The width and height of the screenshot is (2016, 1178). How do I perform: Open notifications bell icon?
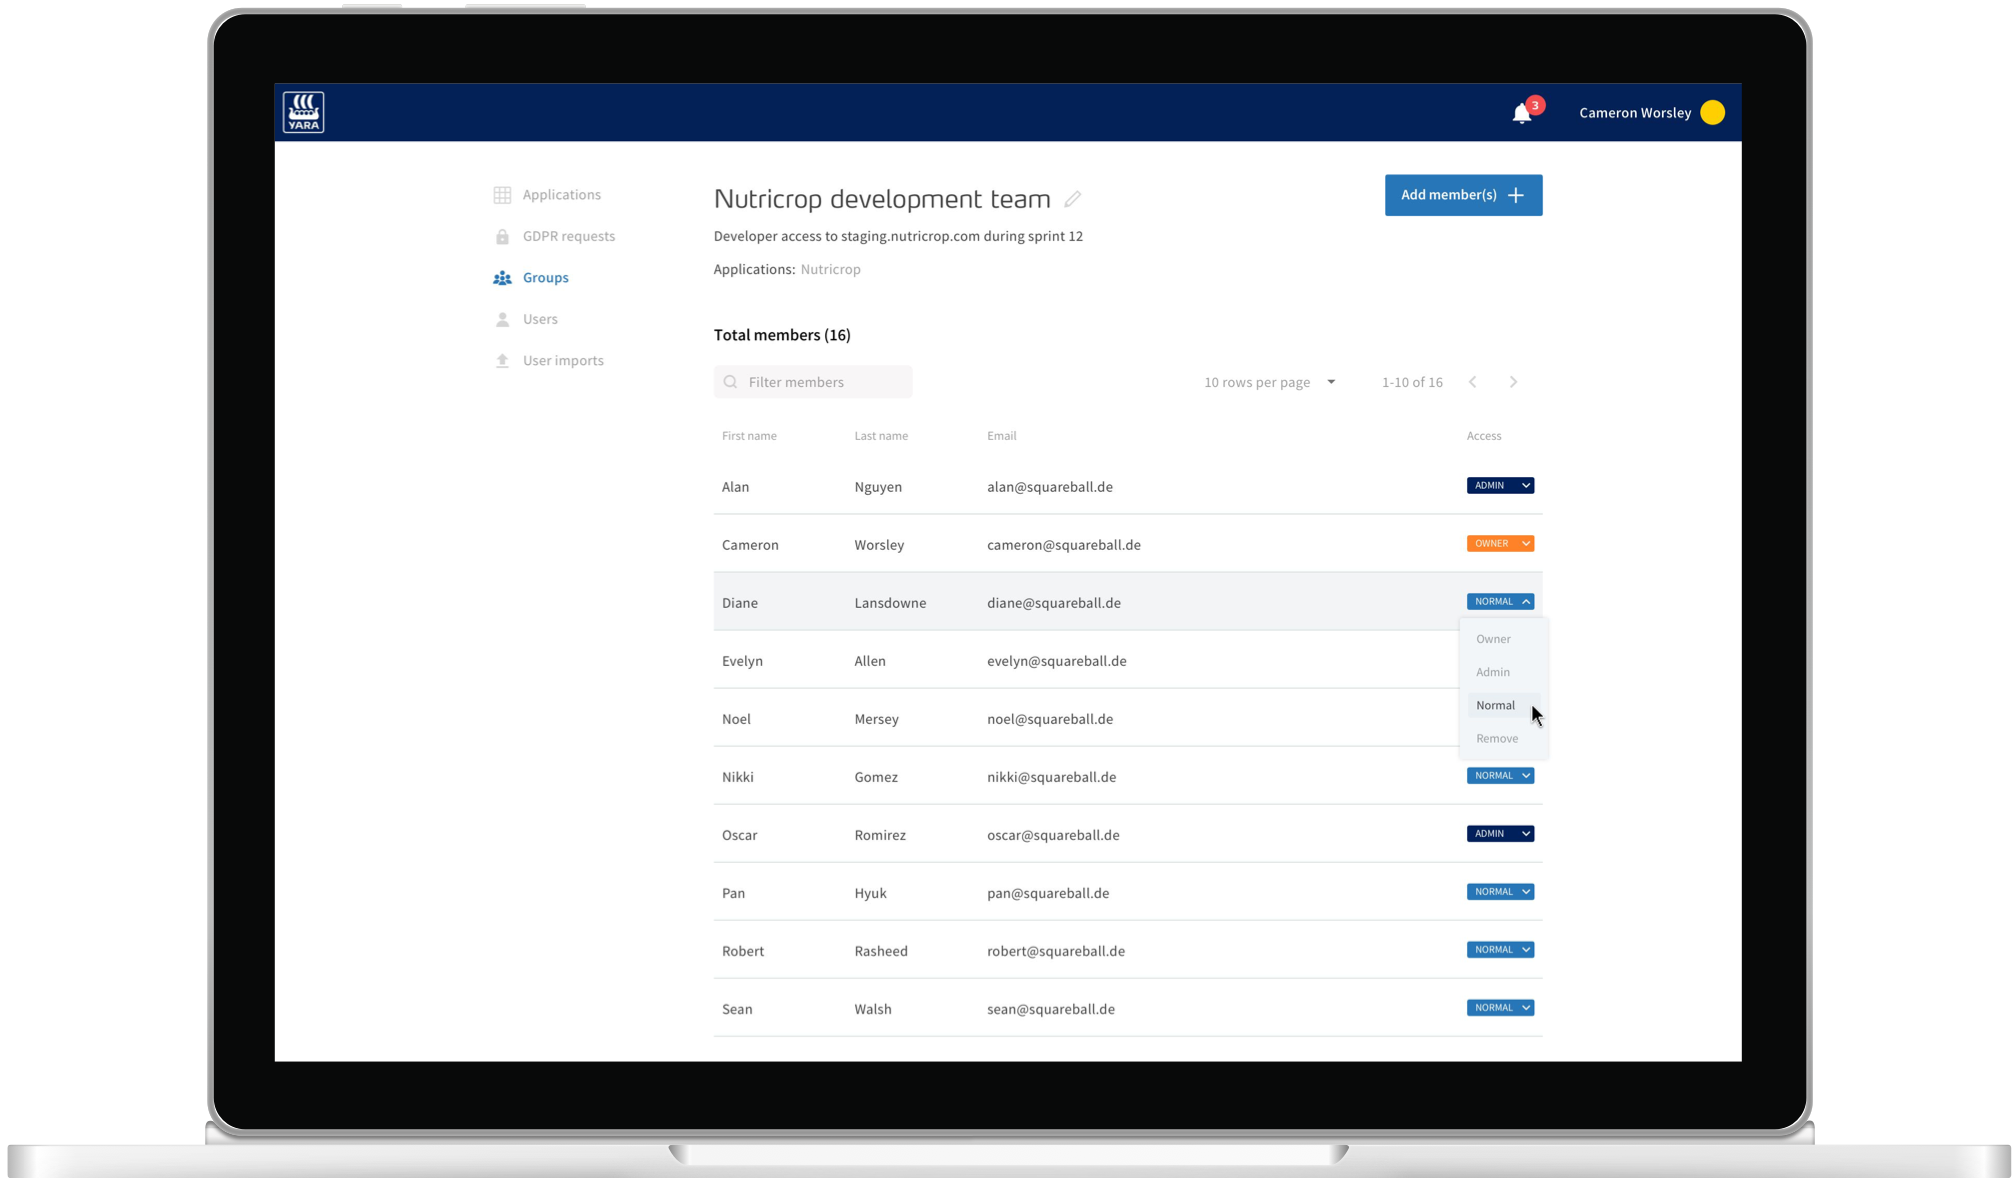click(1521, 113)
